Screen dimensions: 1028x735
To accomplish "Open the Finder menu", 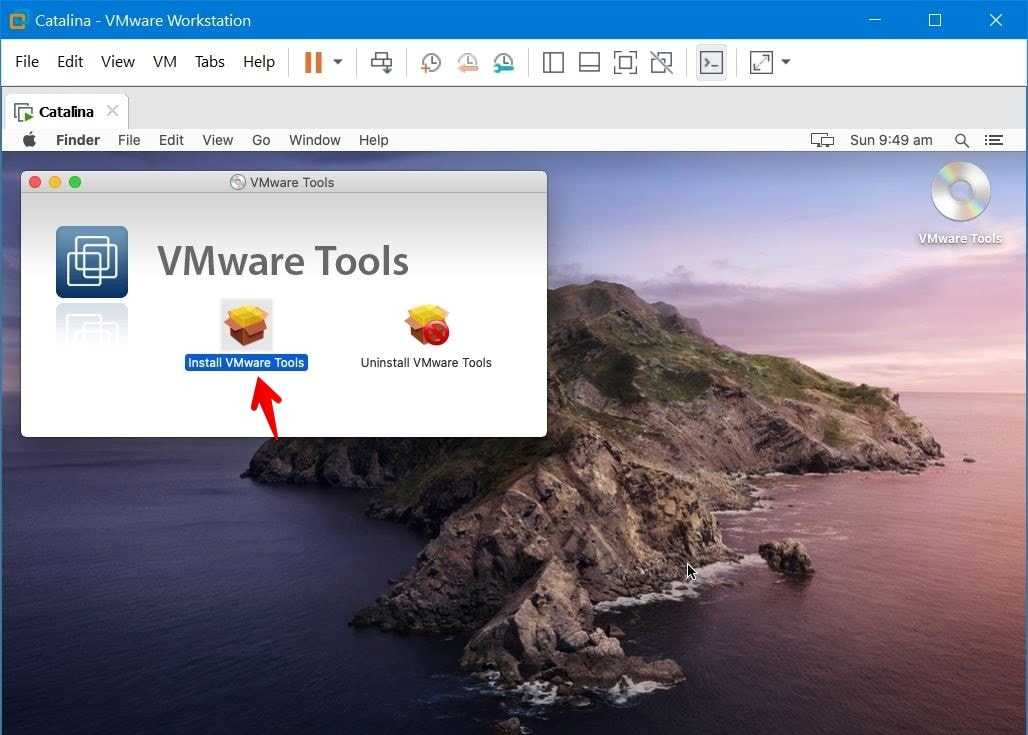I will (x=77, y=140).
